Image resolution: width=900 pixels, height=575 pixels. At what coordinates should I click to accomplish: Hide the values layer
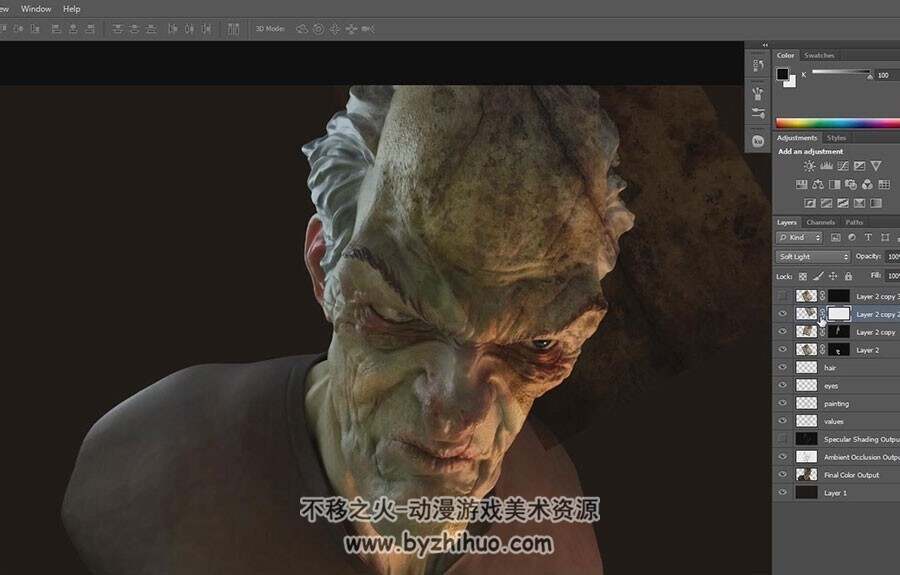(782, 421)
